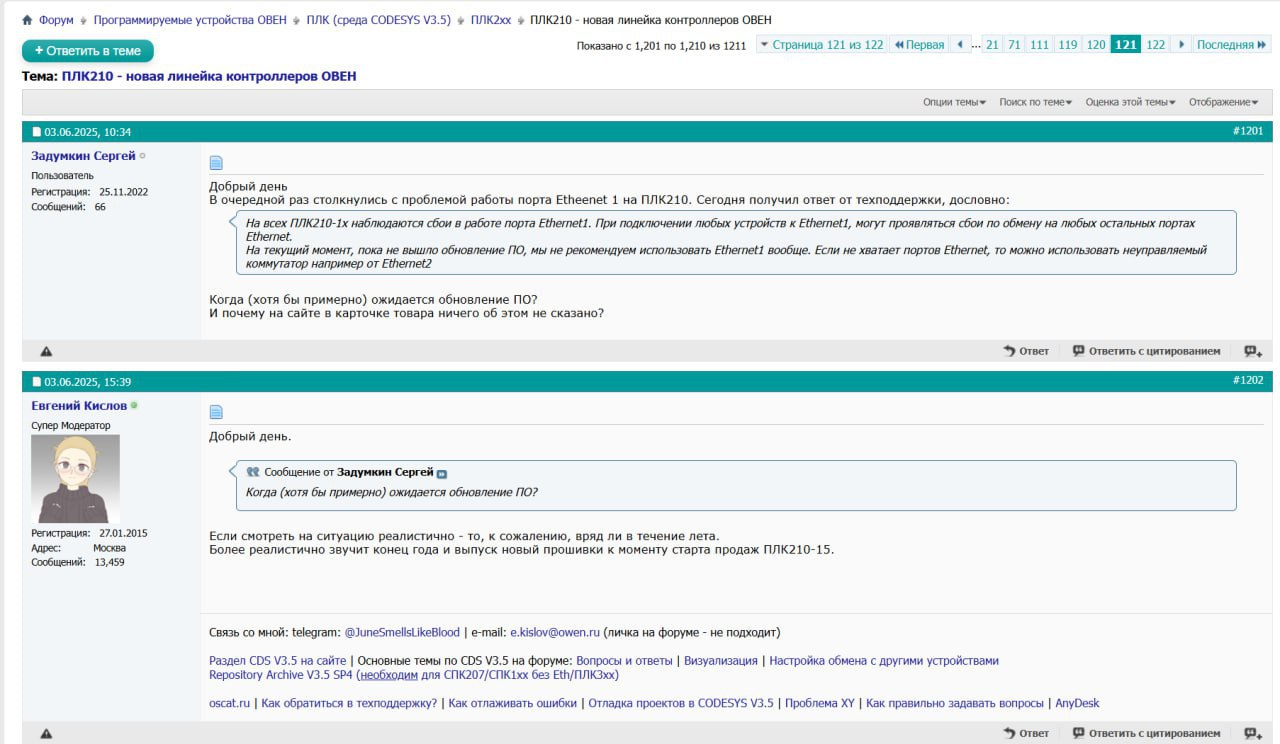Toggle multi-quote for post #1202

1253,733
